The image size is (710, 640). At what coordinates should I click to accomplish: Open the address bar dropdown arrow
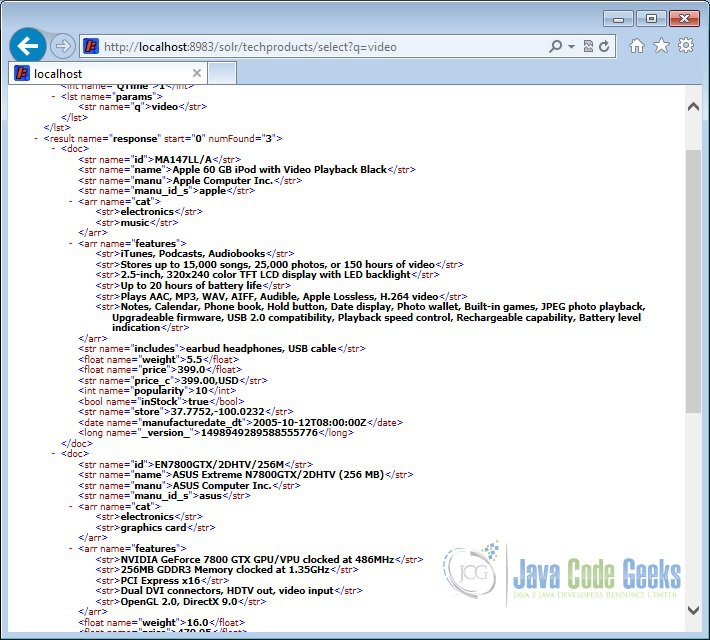click(x=571, y=46)
